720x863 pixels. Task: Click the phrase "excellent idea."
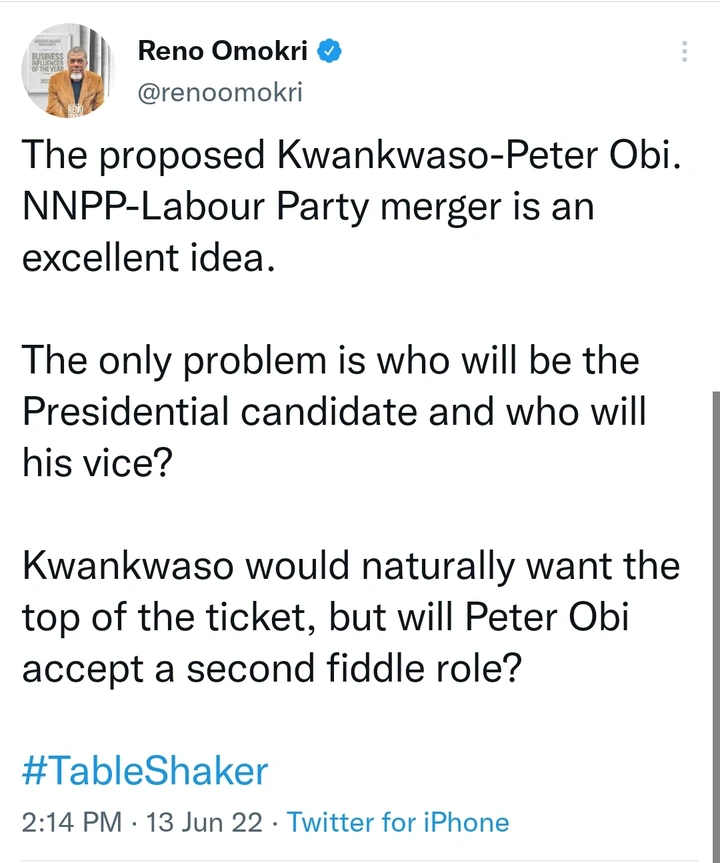pyautogui.click(x=144, y=259)
